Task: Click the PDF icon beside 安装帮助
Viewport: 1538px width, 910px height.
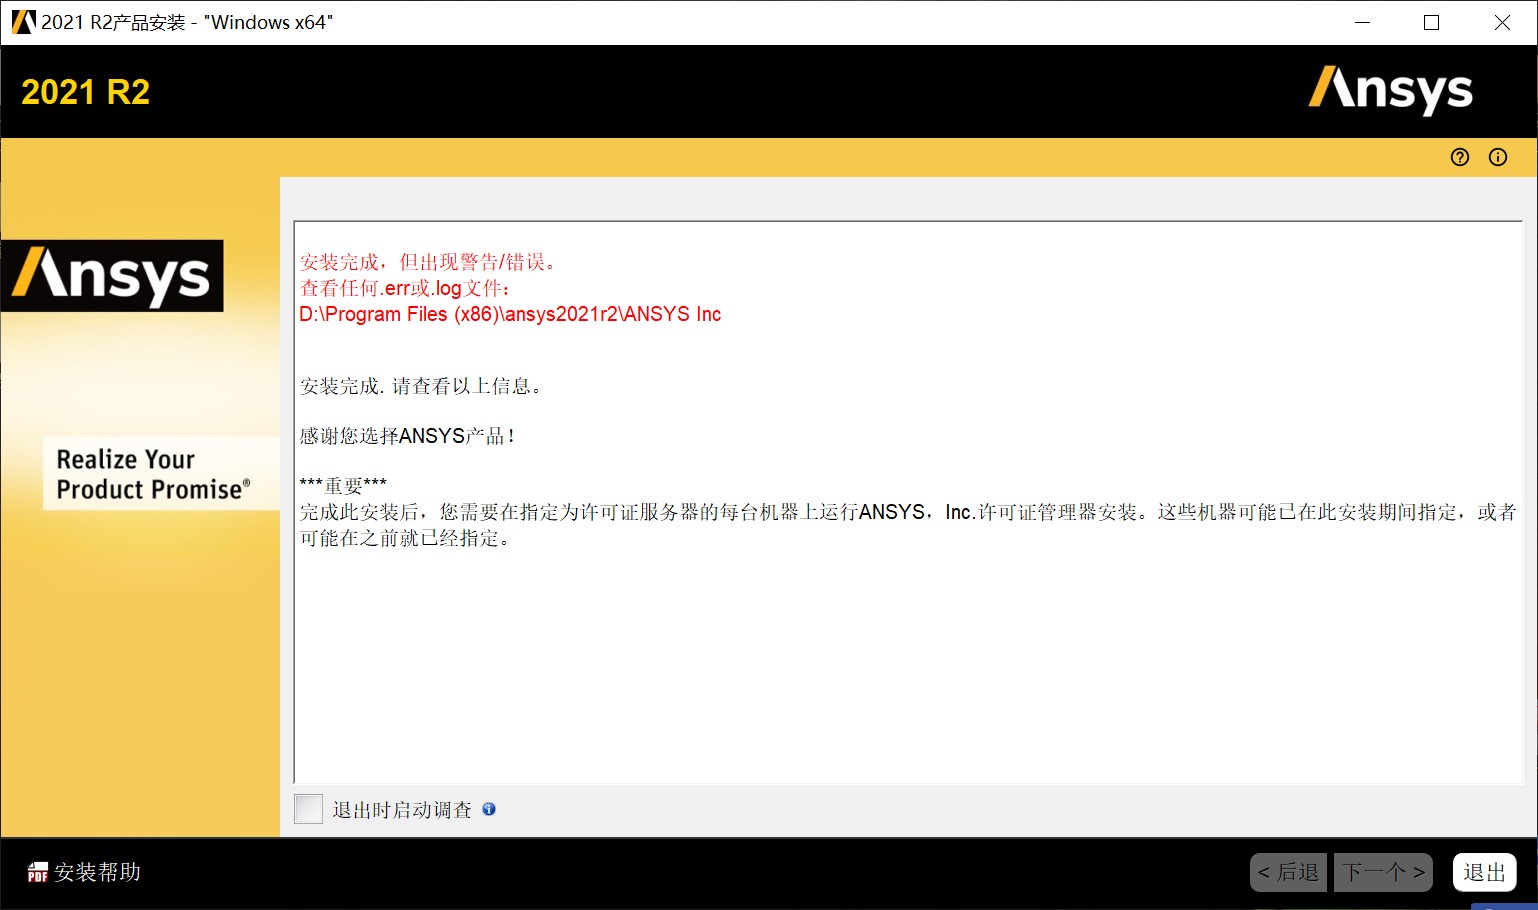Action: (38, 872)
